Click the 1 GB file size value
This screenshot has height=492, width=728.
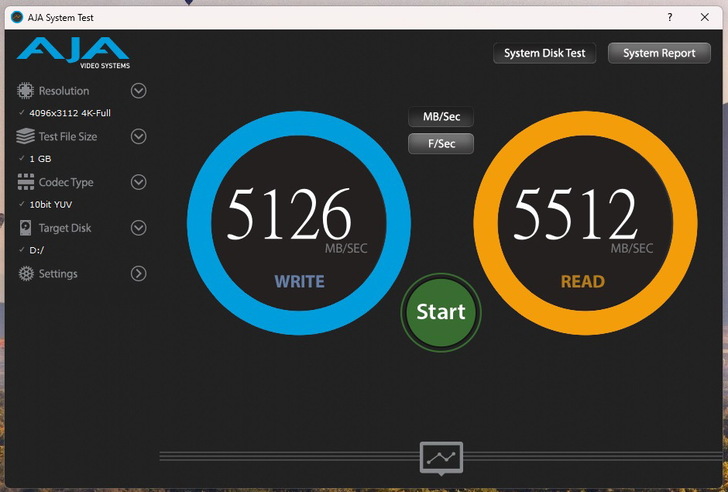pyautogui.click(x=40, y=159)
